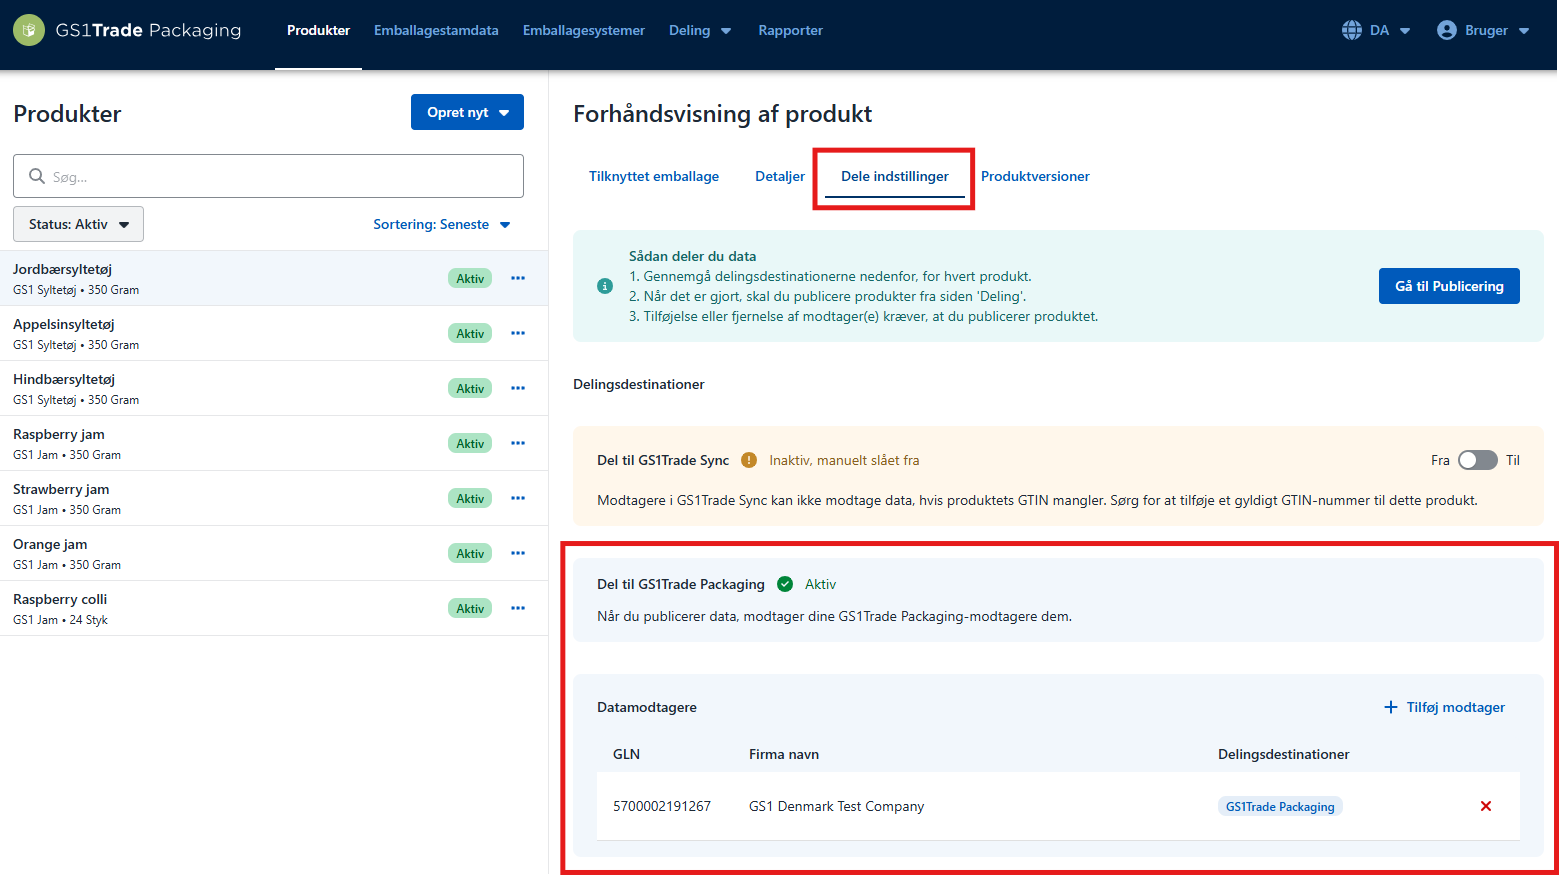
Task: Click into the Søg search field
Action: (268, 176)
